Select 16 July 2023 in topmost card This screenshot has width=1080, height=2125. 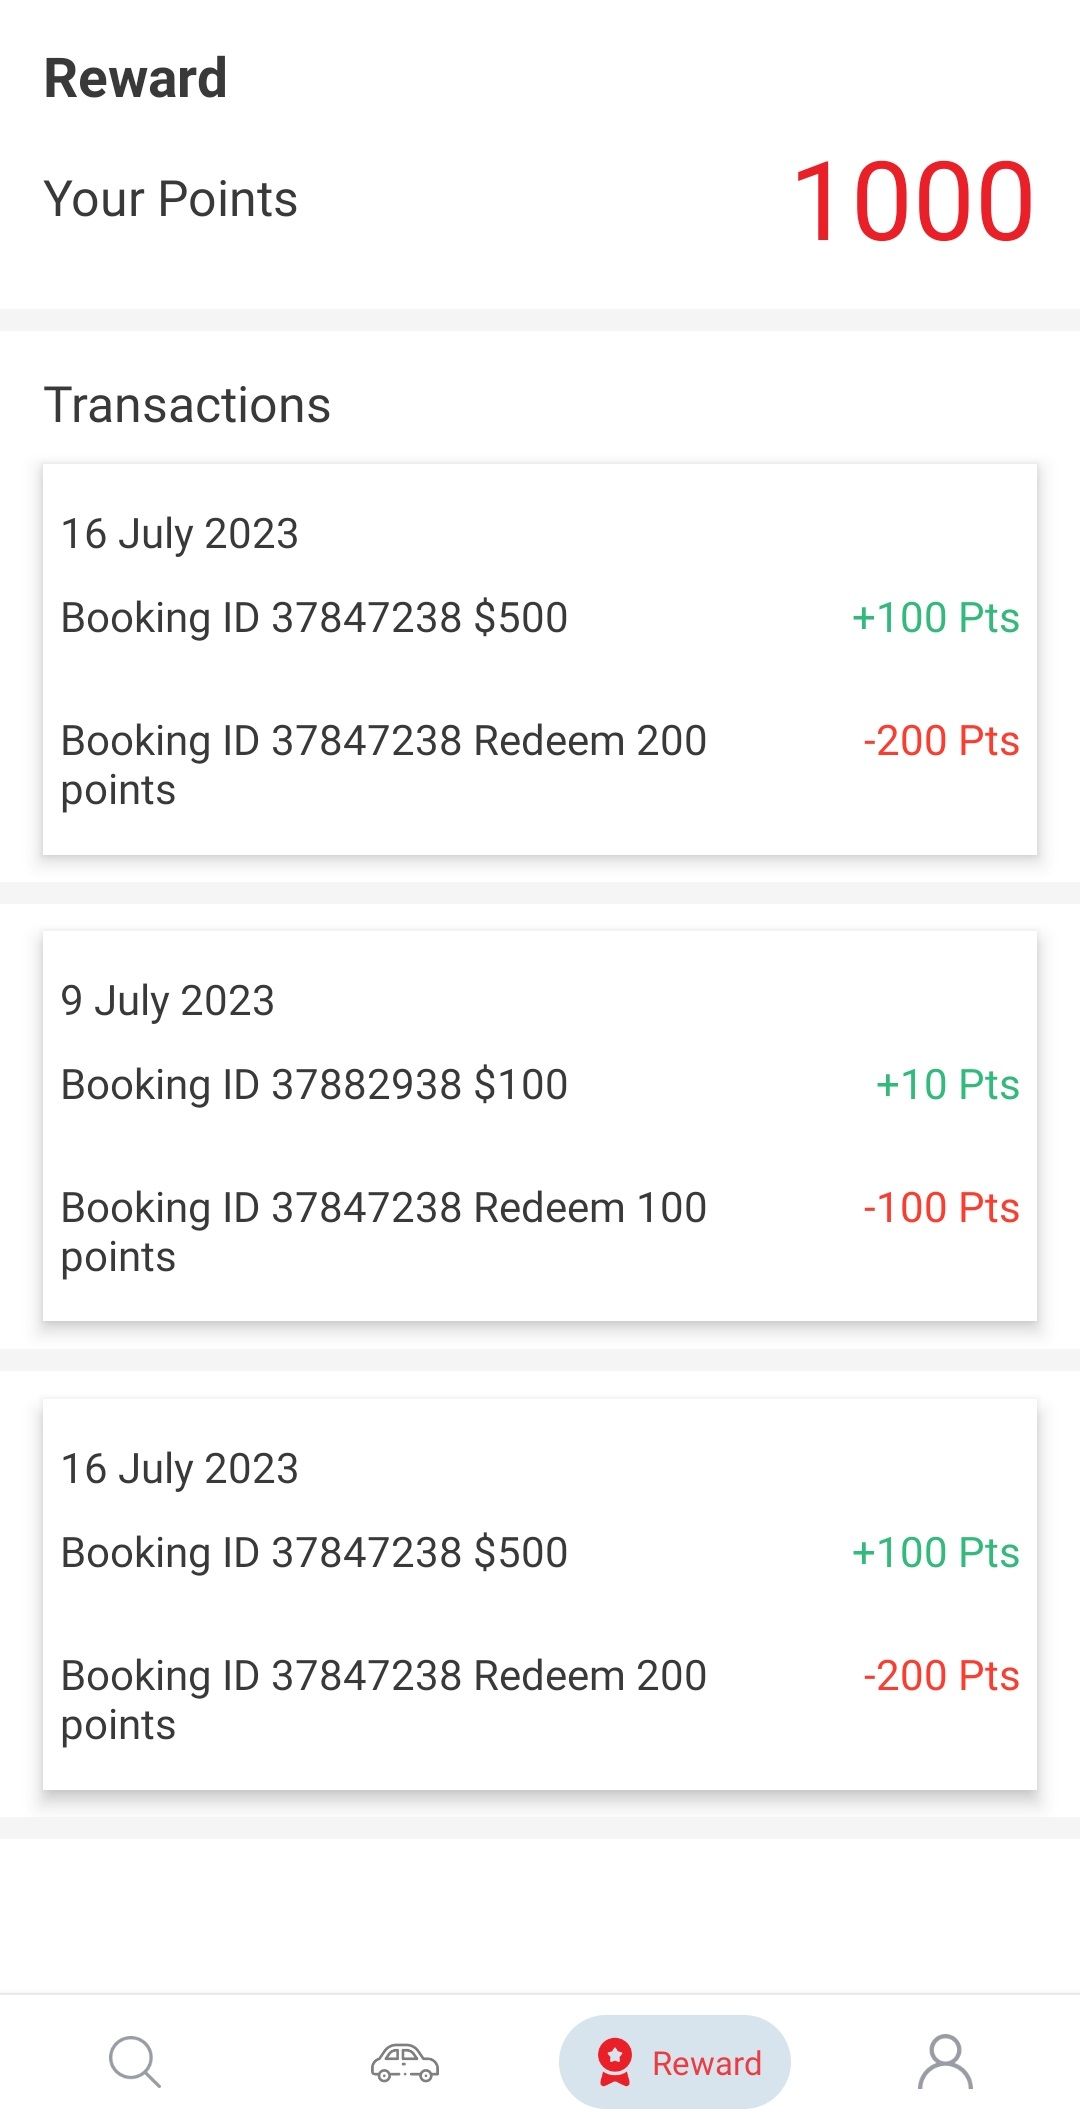coord(180,534)
